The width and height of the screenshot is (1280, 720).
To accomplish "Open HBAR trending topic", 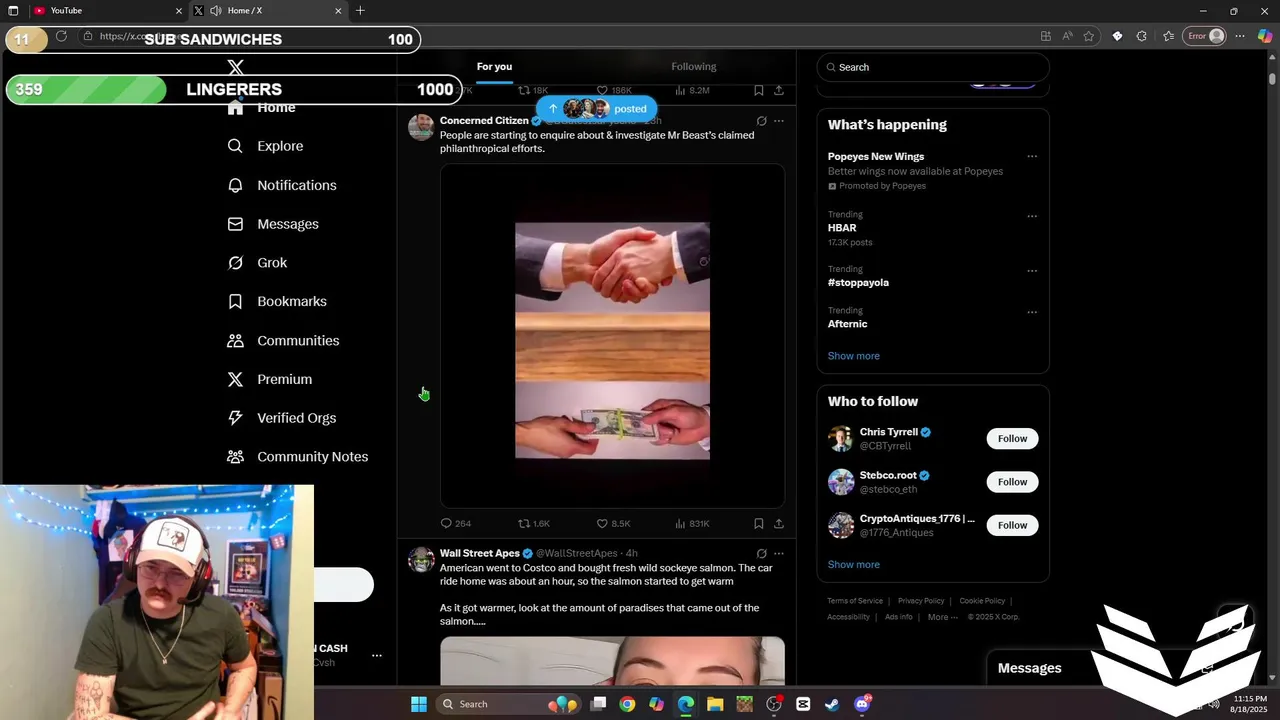I will tap(842, 228).
